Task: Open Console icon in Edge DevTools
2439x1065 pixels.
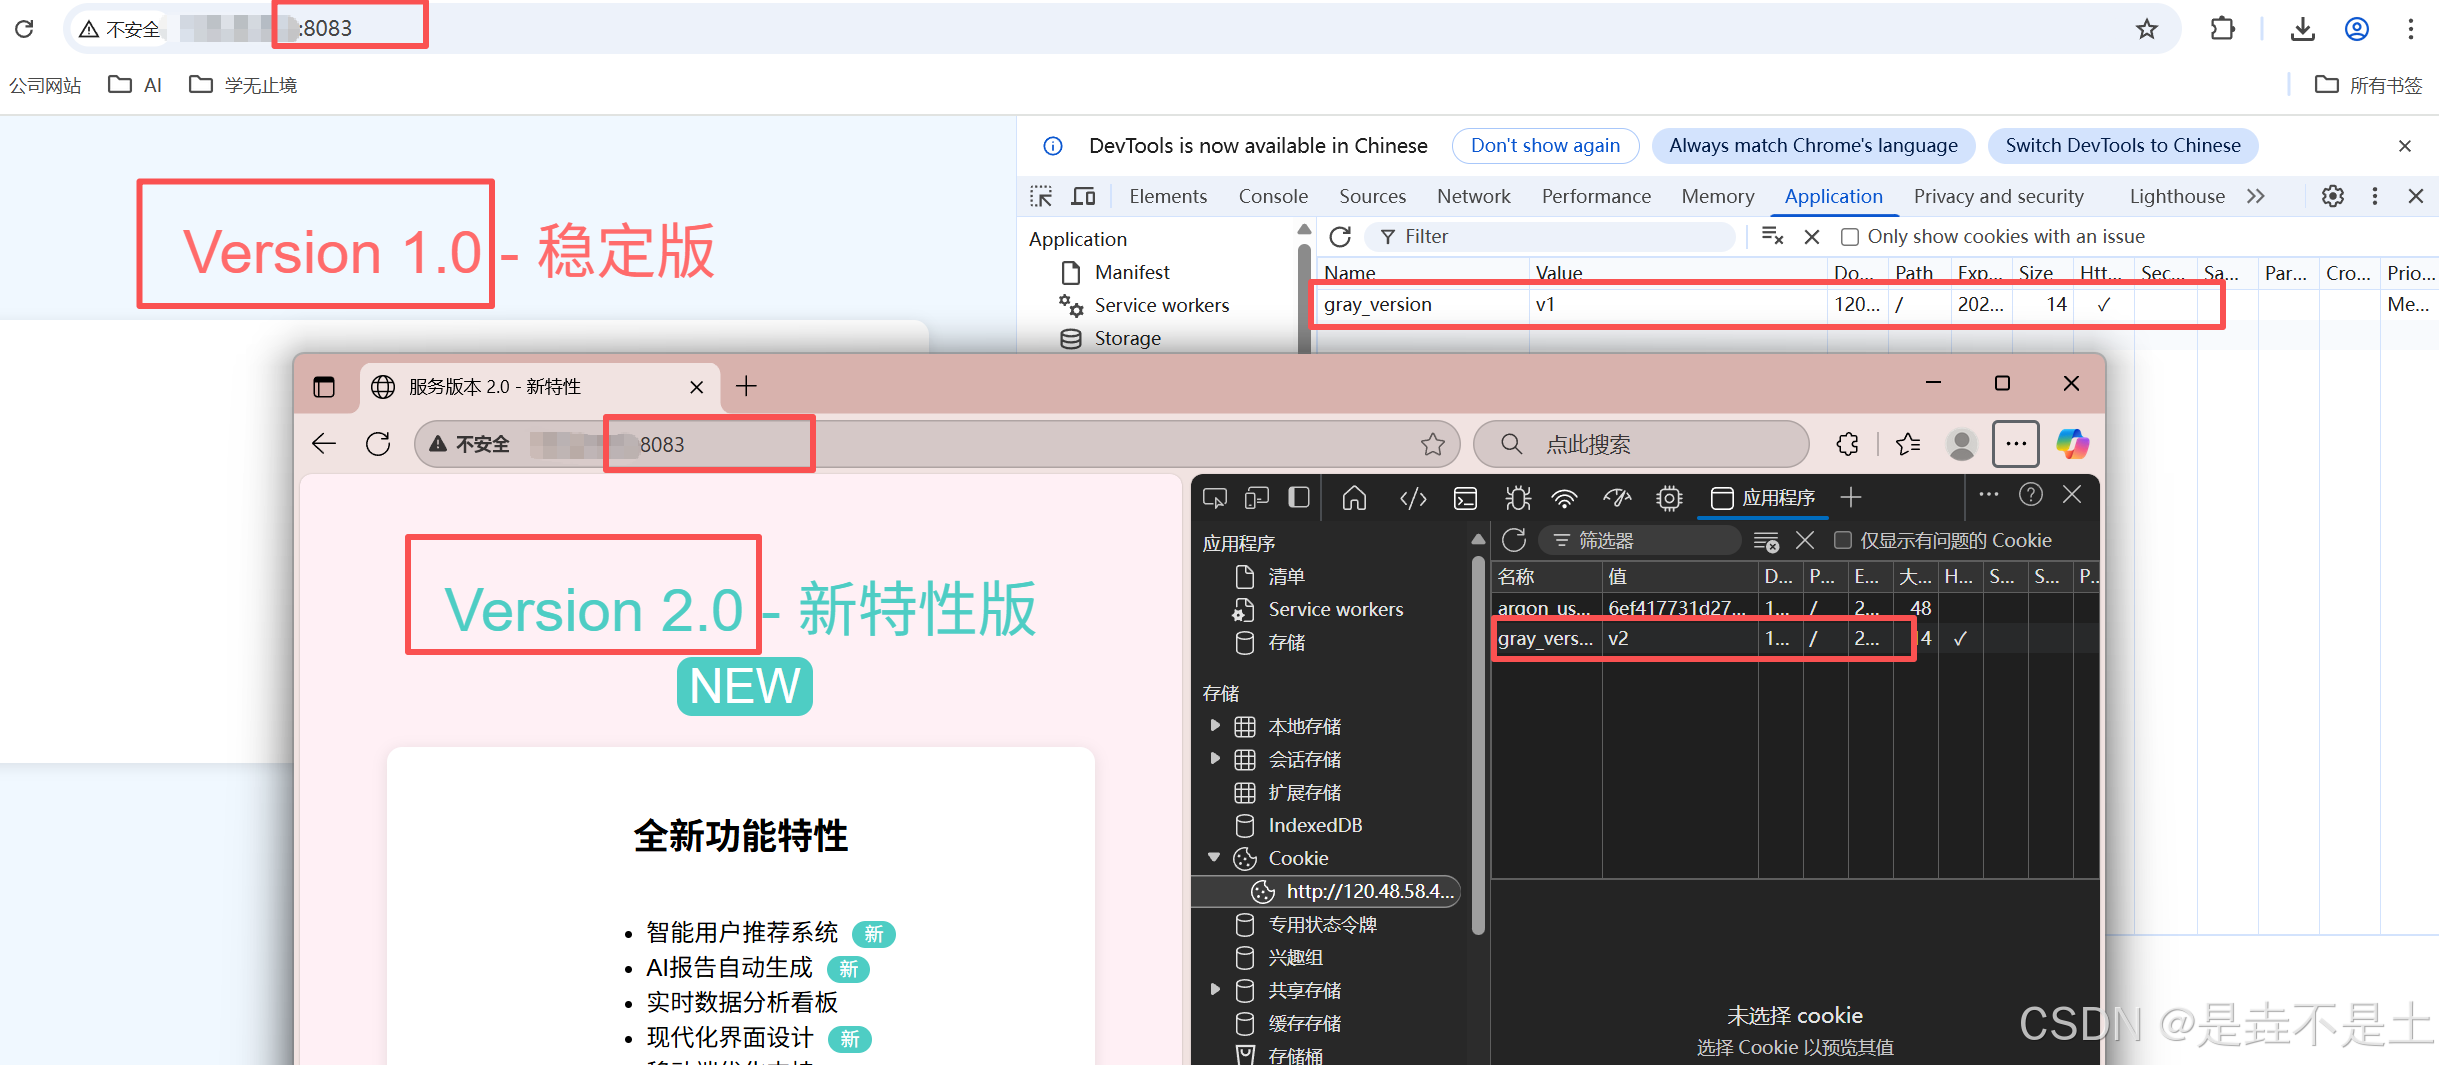Action: 1465,497
